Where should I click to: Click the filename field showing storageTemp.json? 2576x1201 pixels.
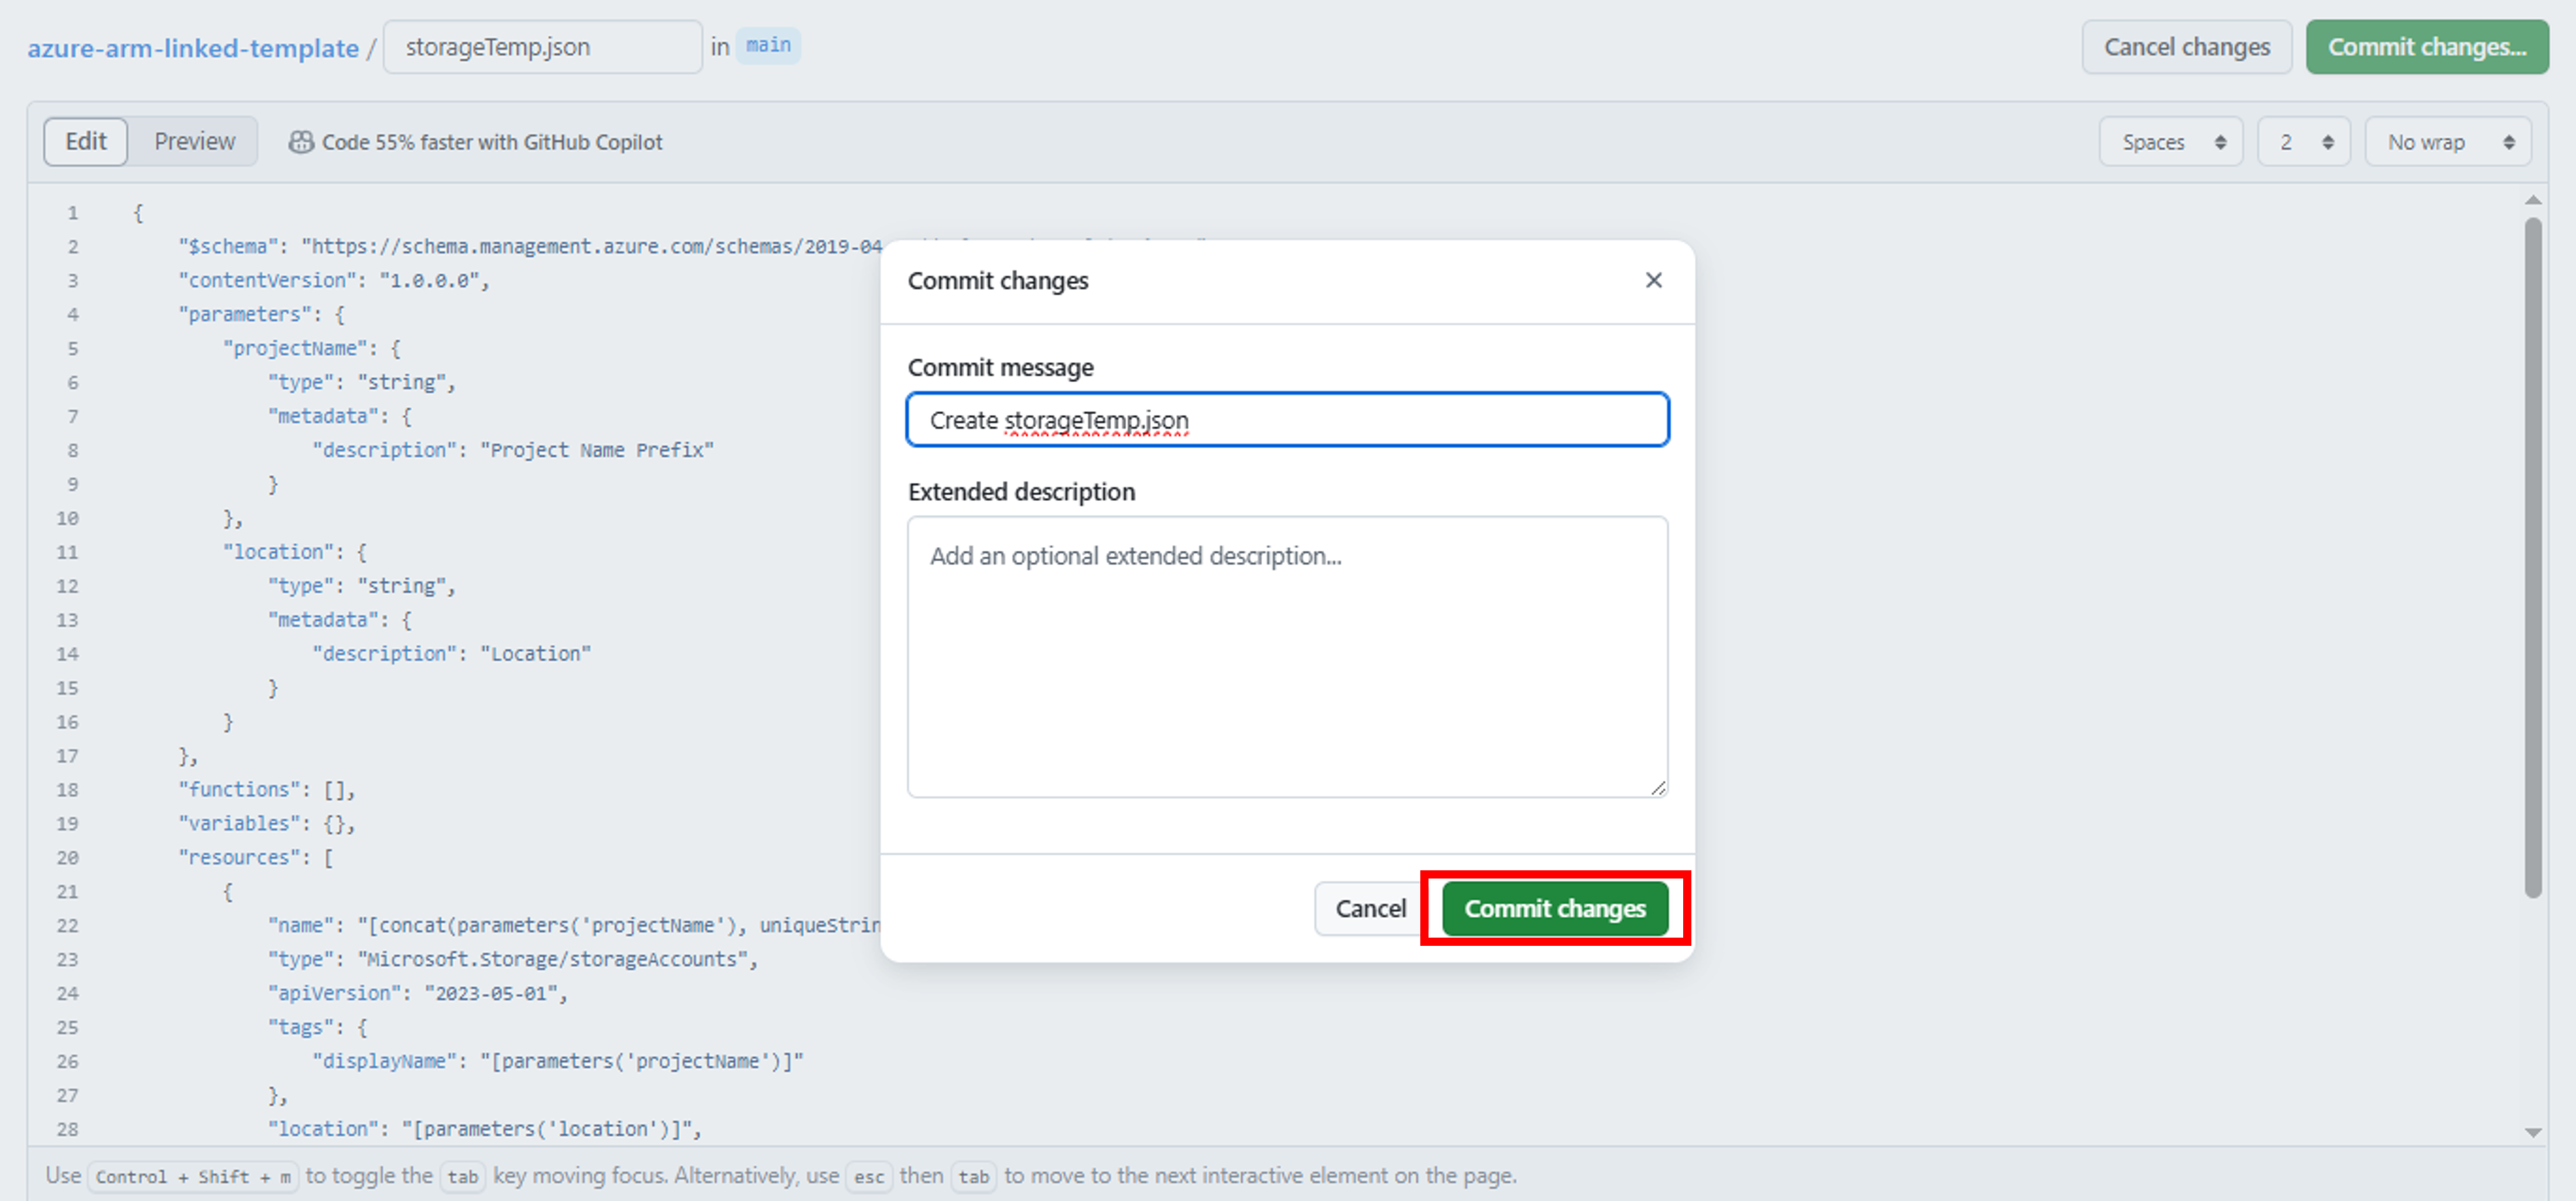point(542,46)
